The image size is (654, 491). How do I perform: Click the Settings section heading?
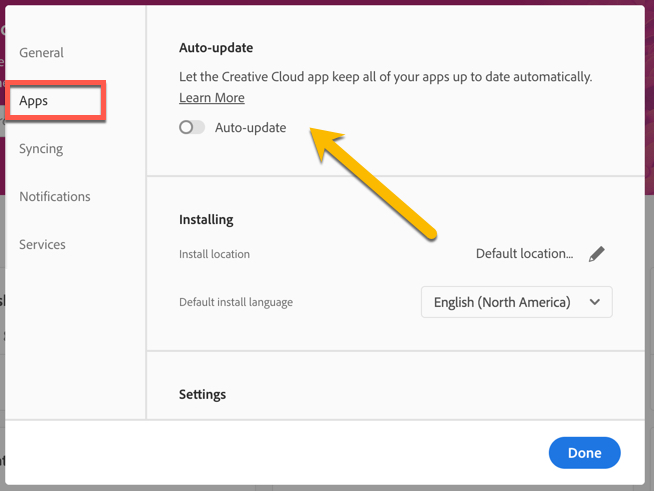click(x=202, y=395)
